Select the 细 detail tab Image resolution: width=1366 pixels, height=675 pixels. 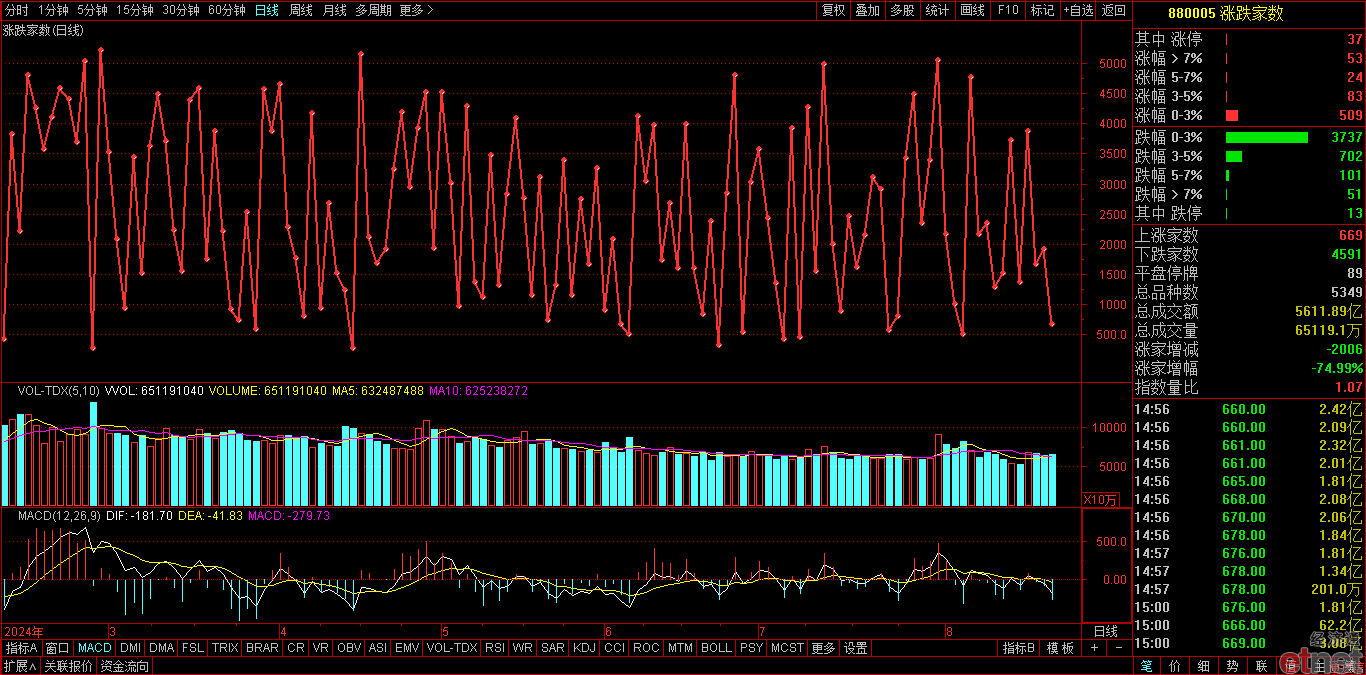[1204, 666]
